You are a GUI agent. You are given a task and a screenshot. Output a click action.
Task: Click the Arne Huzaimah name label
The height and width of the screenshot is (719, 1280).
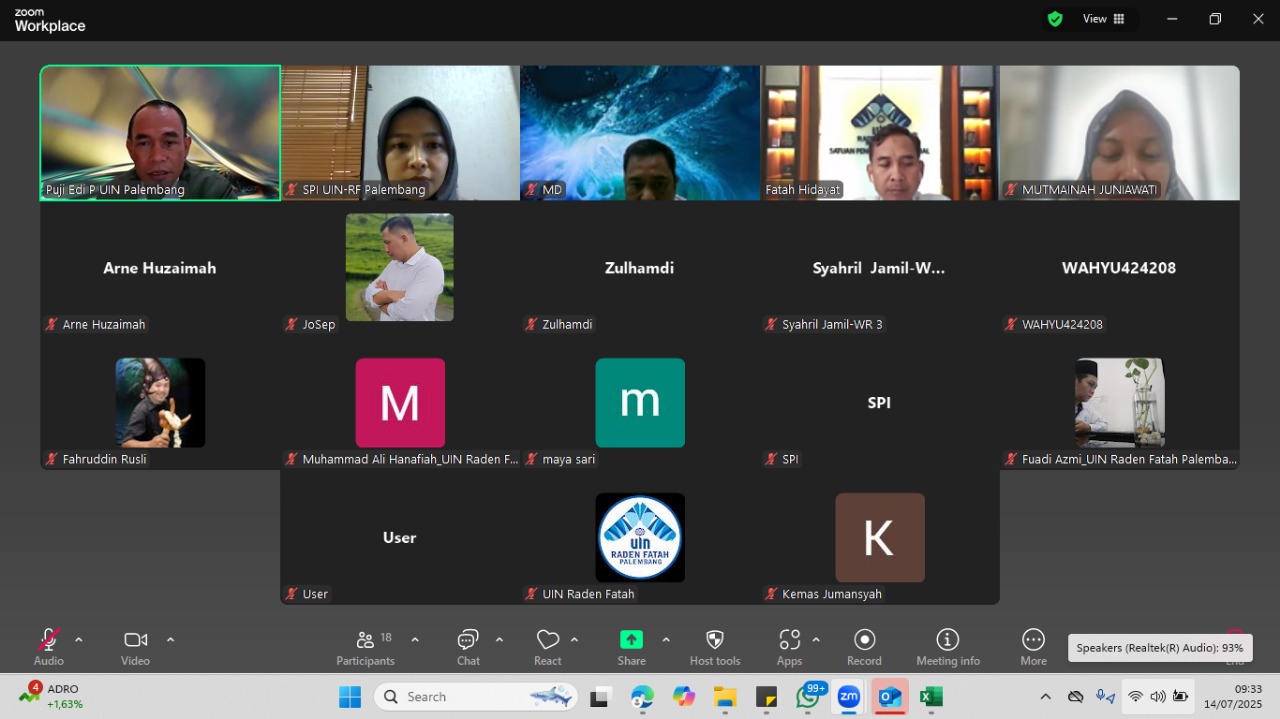point(104,324)
